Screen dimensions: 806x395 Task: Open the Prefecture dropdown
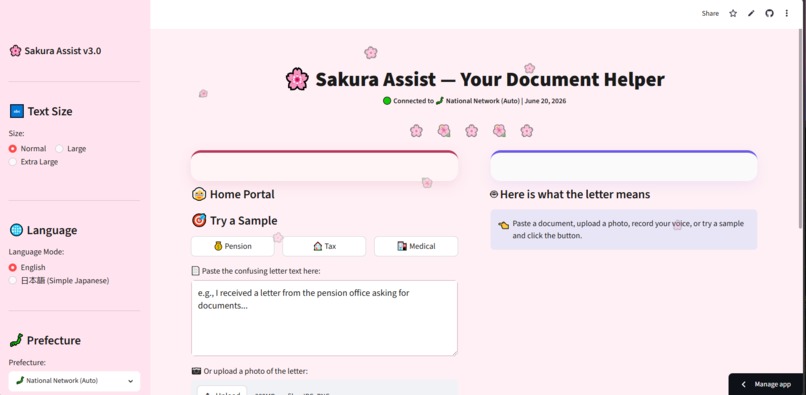click(74, 381)
